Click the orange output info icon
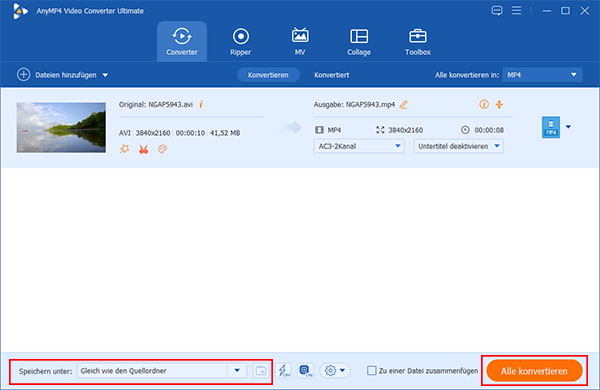600x390 pixels. point(484,104)
